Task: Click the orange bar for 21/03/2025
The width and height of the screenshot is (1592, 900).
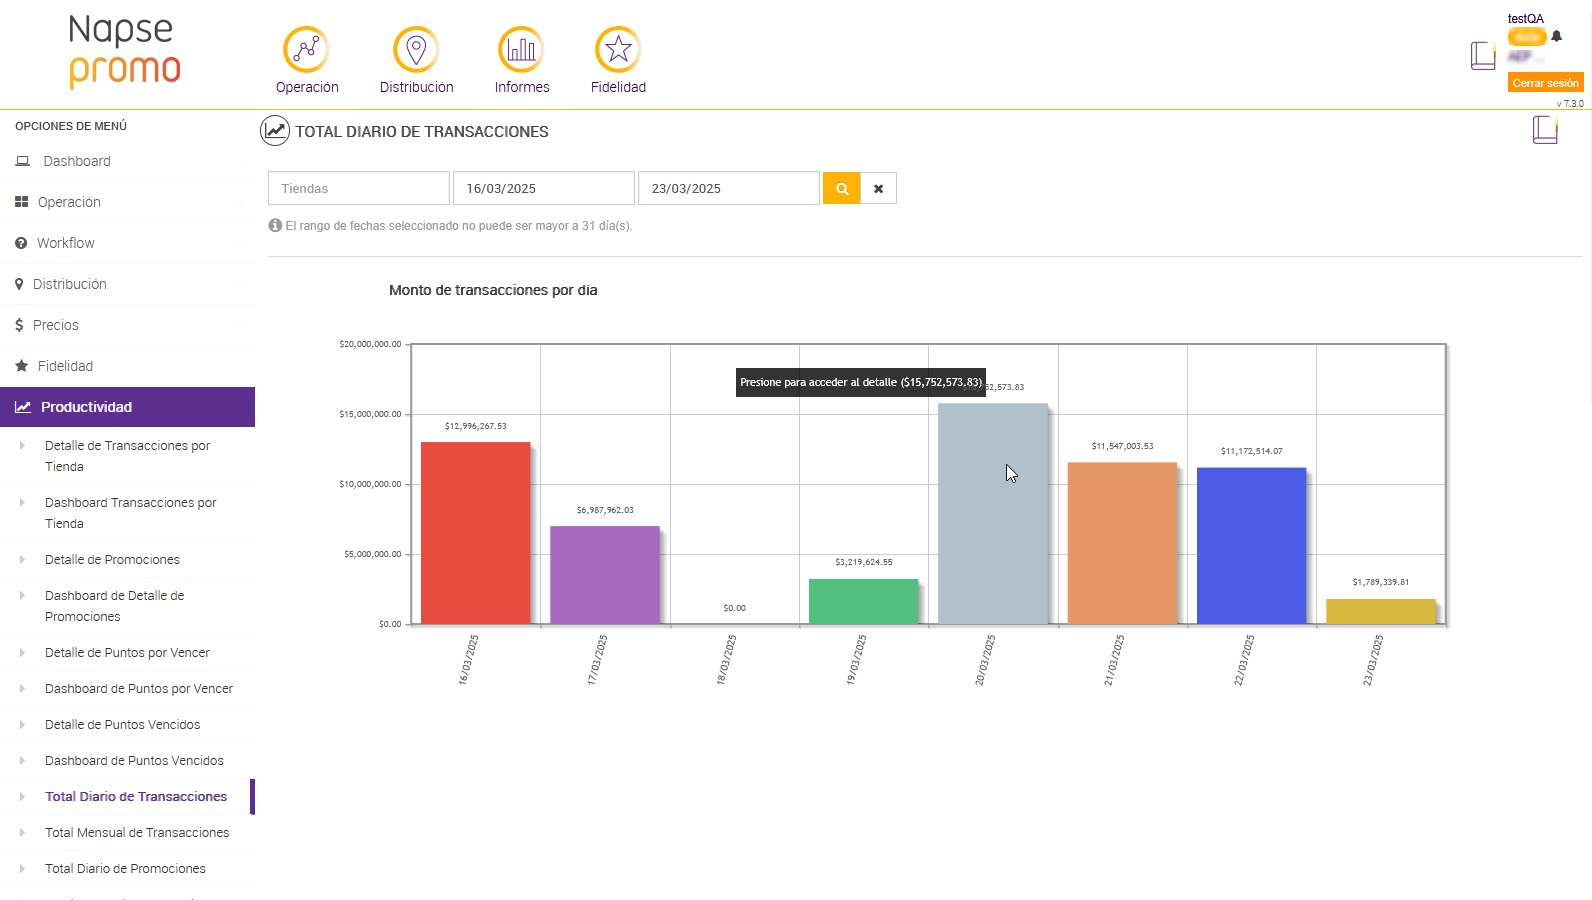Action: tap(1122, 543)
